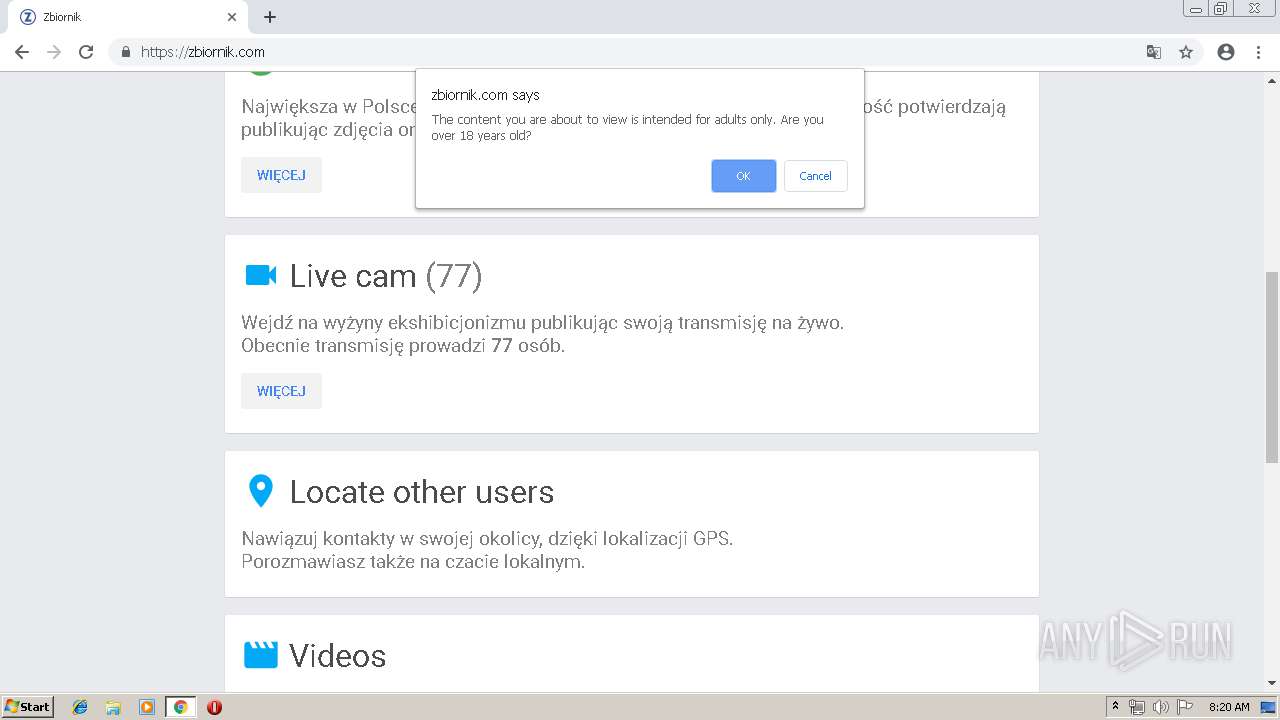The image size is (1280, 720).
Task: Click 'zbiornik.com says' dialog title
Action: point(485,95)
